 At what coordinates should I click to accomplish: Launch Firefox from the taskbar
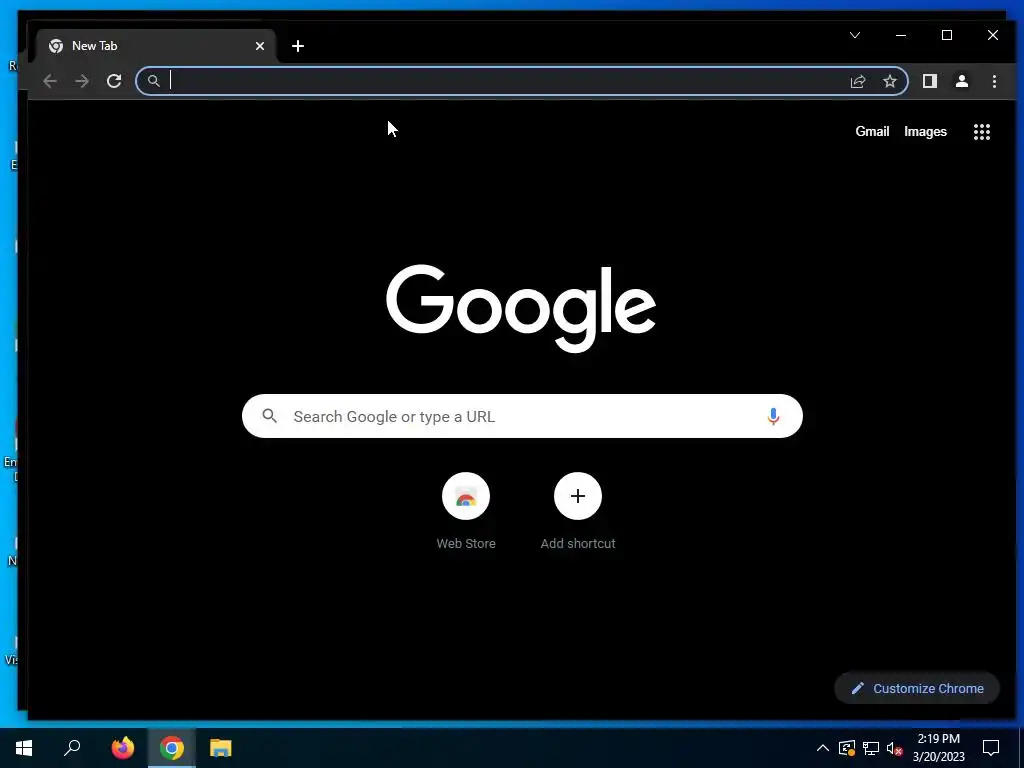[123, 748]
